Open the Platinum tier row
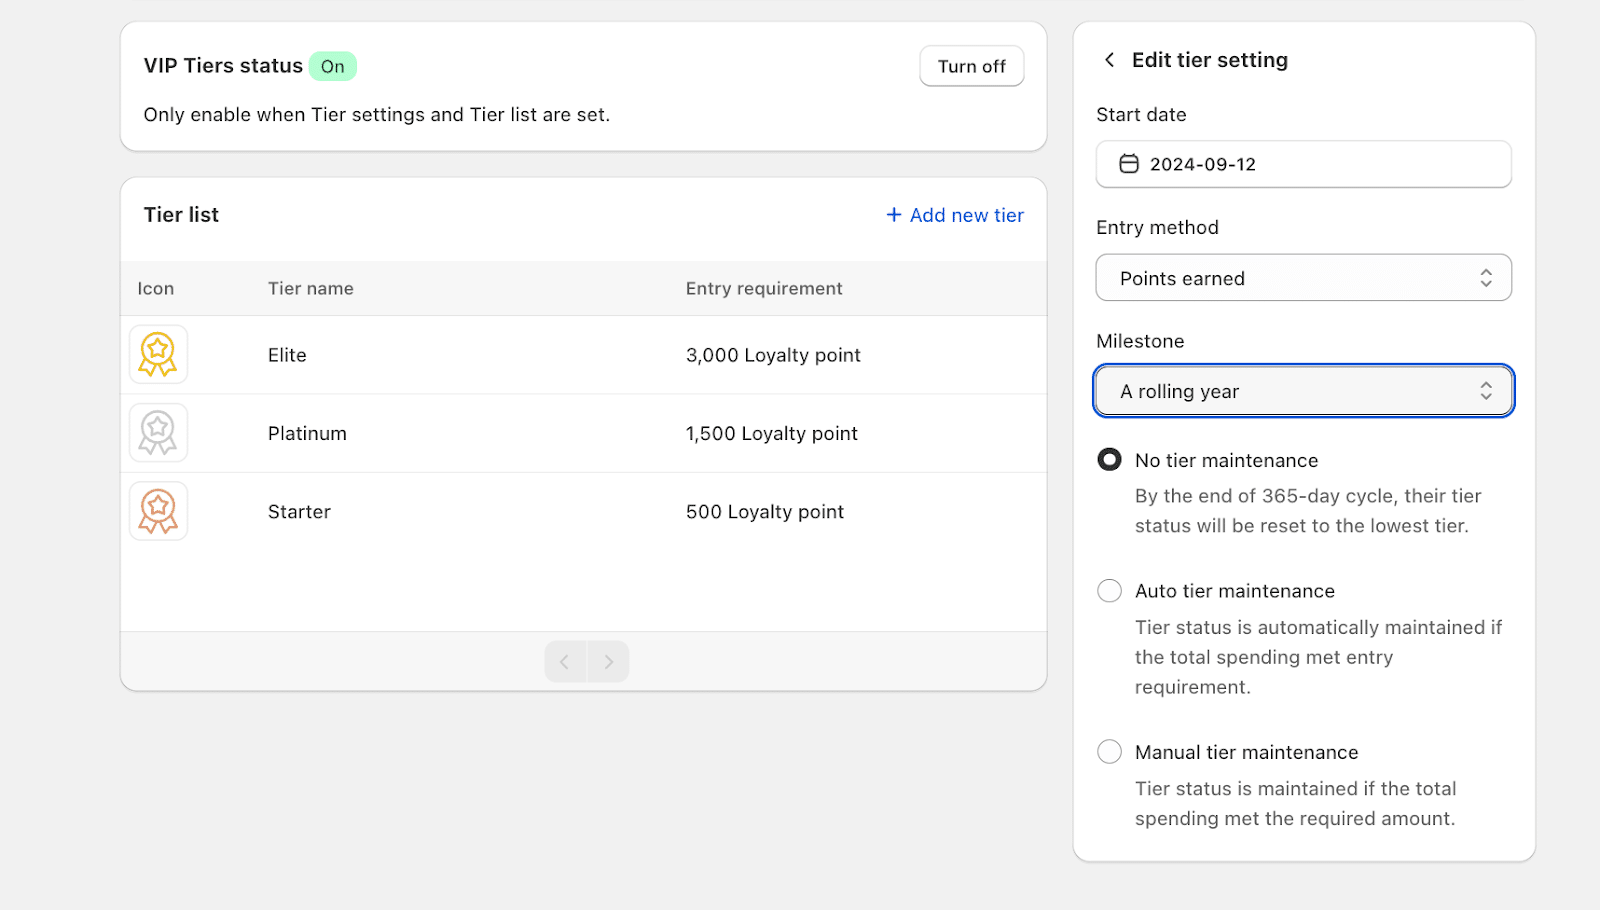Viewport: 1600px width, 910px height. point(307,433)
